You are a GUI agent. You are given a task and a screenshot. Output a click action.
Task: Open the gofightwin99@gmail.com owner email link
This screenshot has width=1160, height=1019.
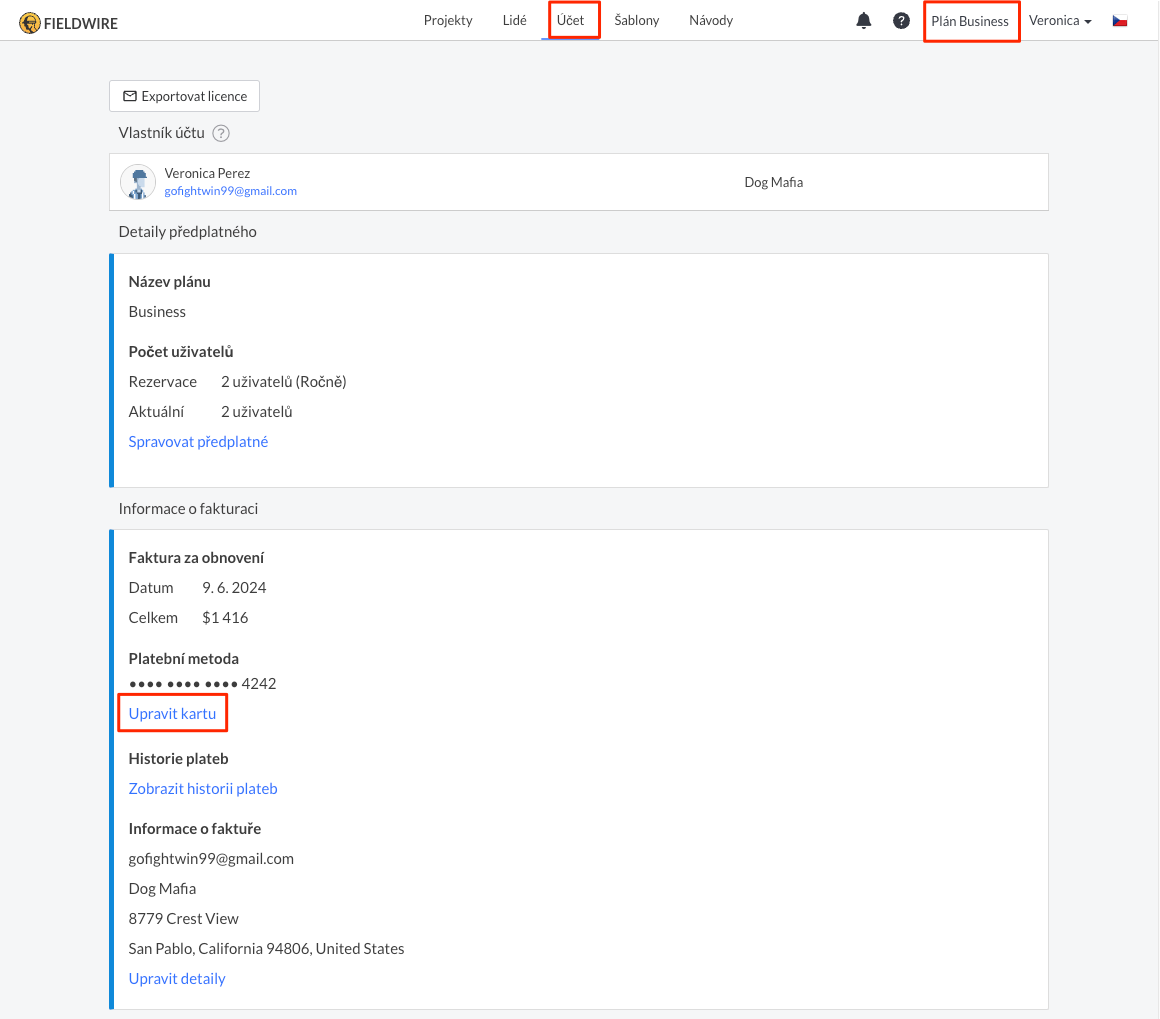(231, 191)
